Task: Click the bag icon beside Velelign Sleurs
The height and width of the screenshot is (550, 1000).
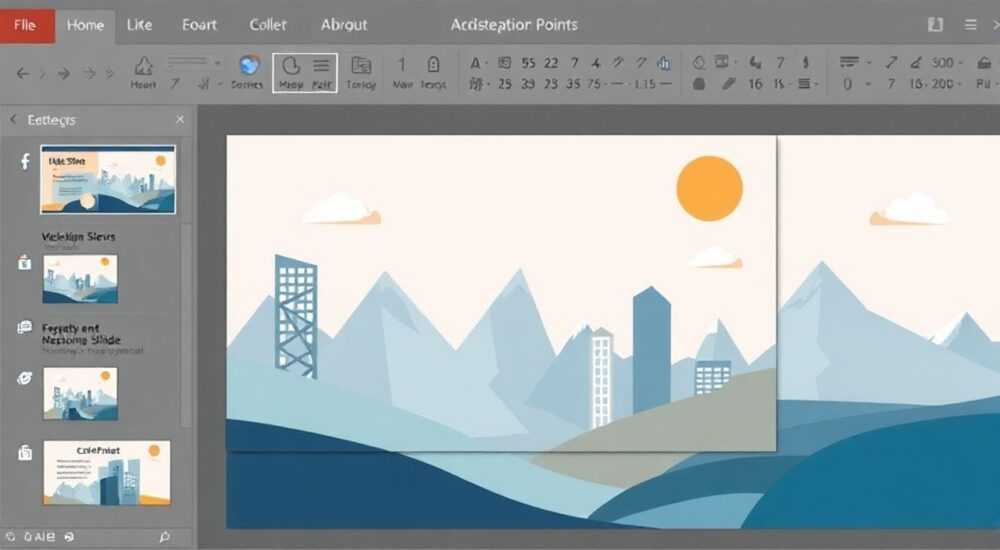Action: tap(24, 262)
